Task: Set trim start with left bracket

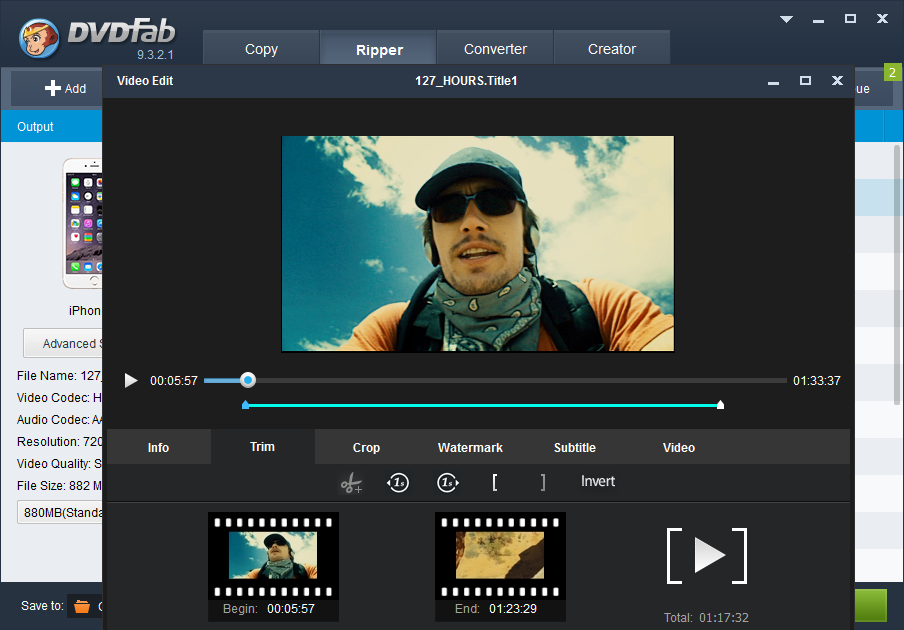Action: [x=495, y=482]
